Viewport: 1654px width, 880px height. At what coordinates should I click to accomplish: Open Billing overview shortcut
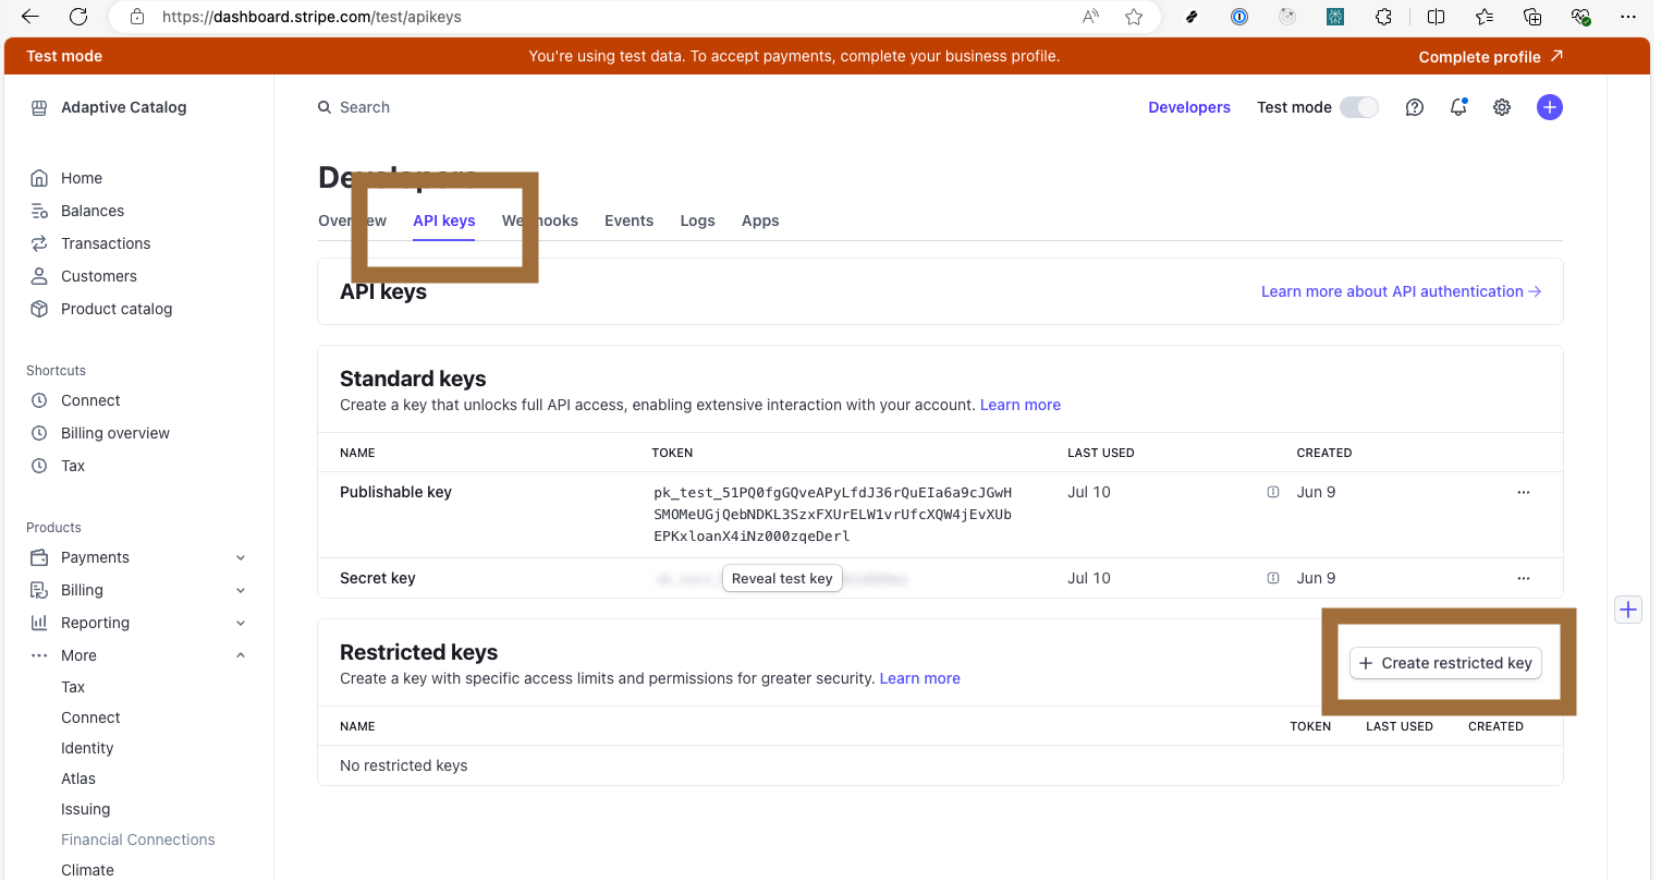[x=115, y=433]
